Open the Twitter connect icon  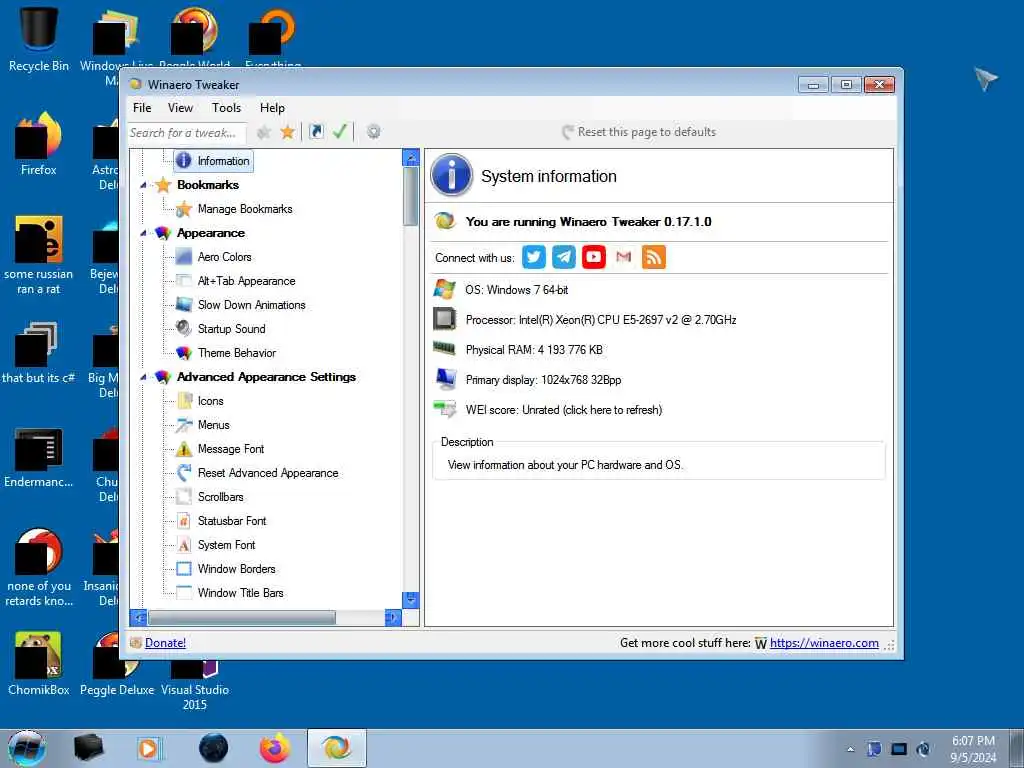point(534,257)
